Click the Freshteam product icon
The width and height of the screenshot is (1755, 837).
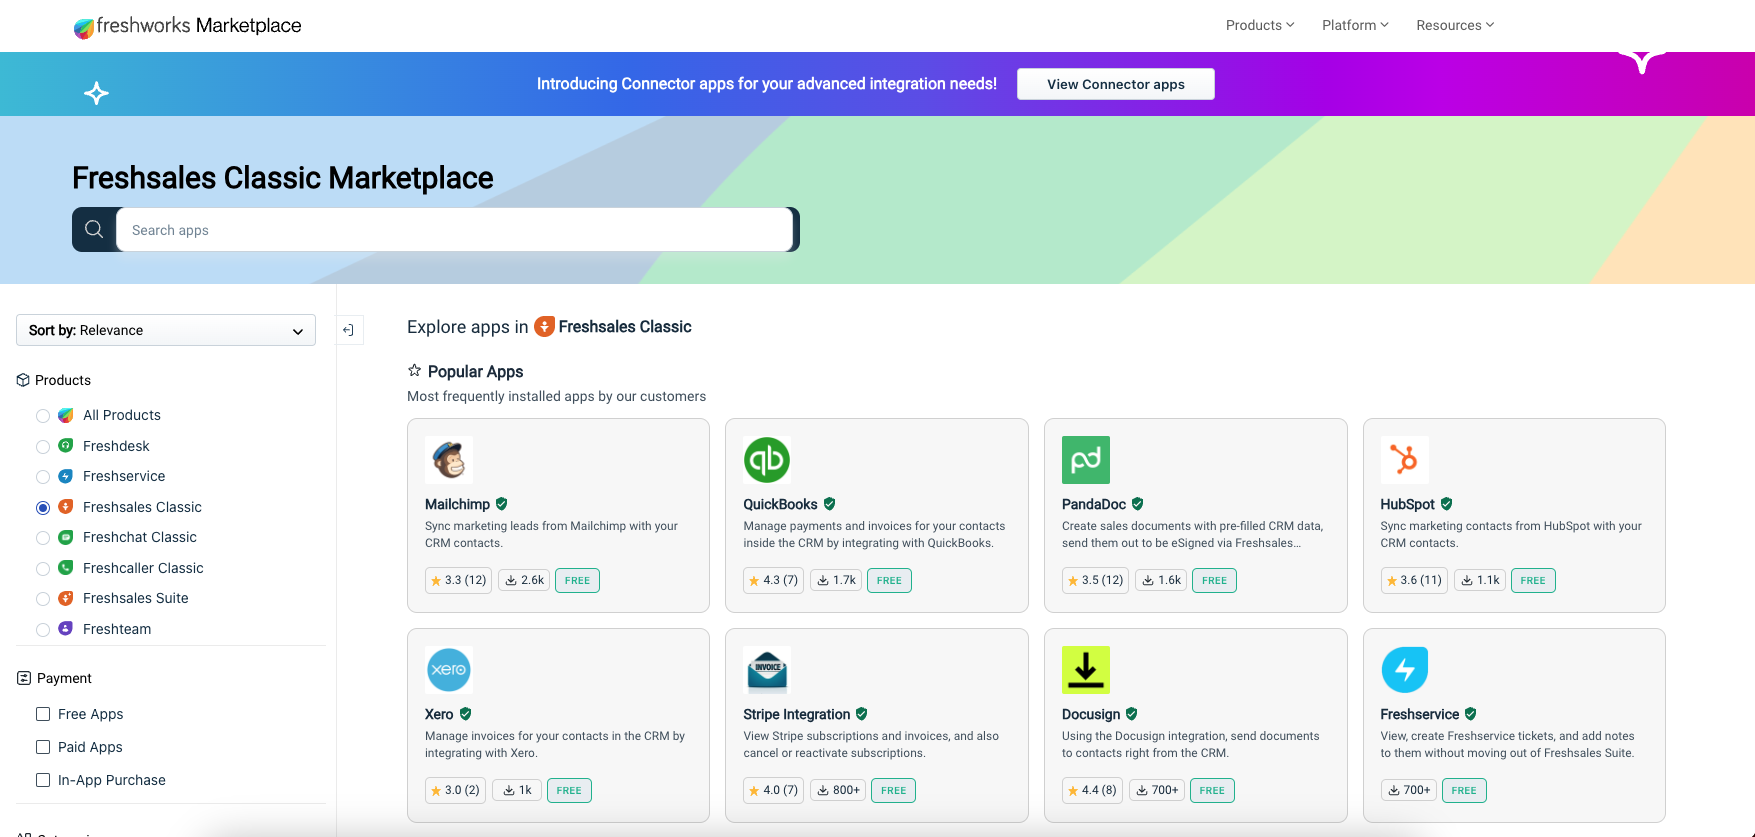(x=66, y=629)
